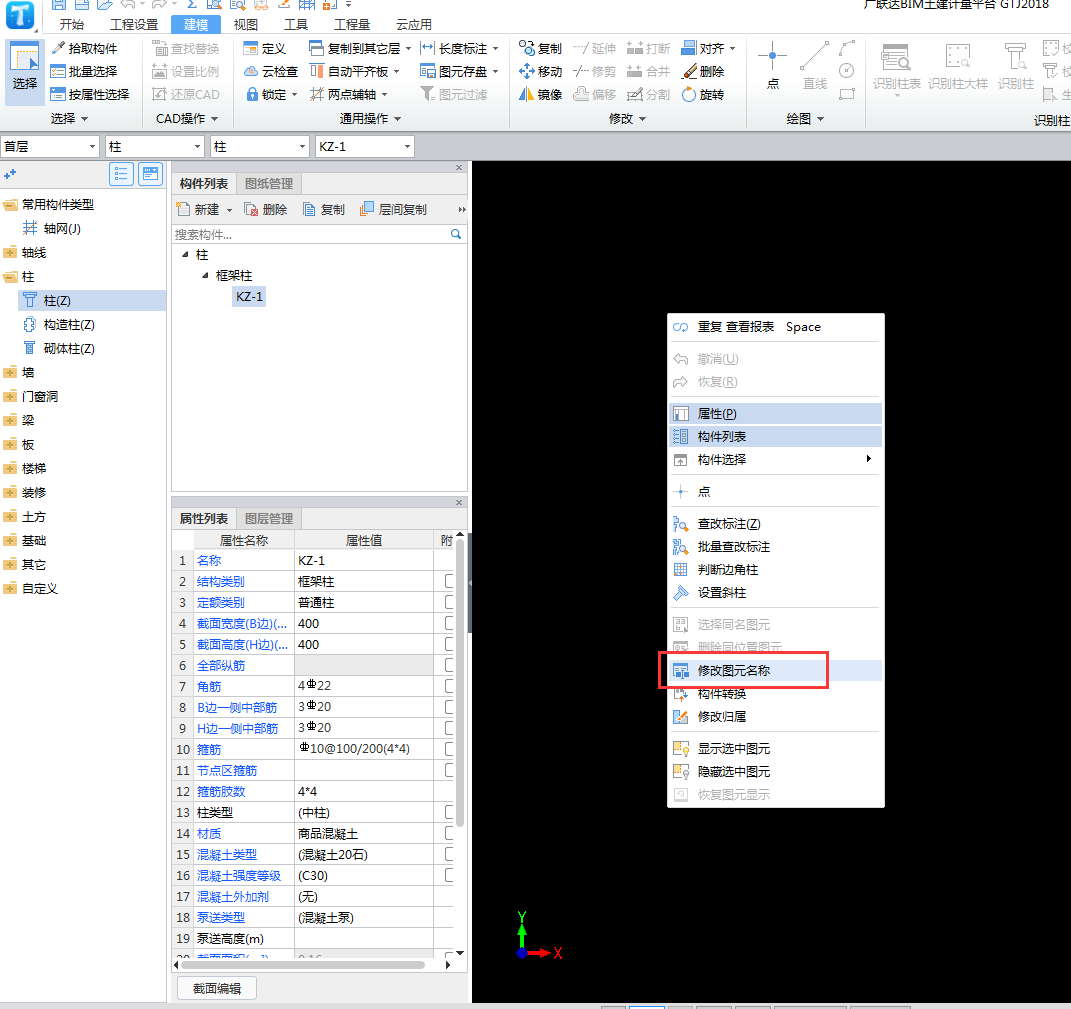Check the 全部纵筋 row checkbox
1071x1009 pixels.
pos(449,665)
